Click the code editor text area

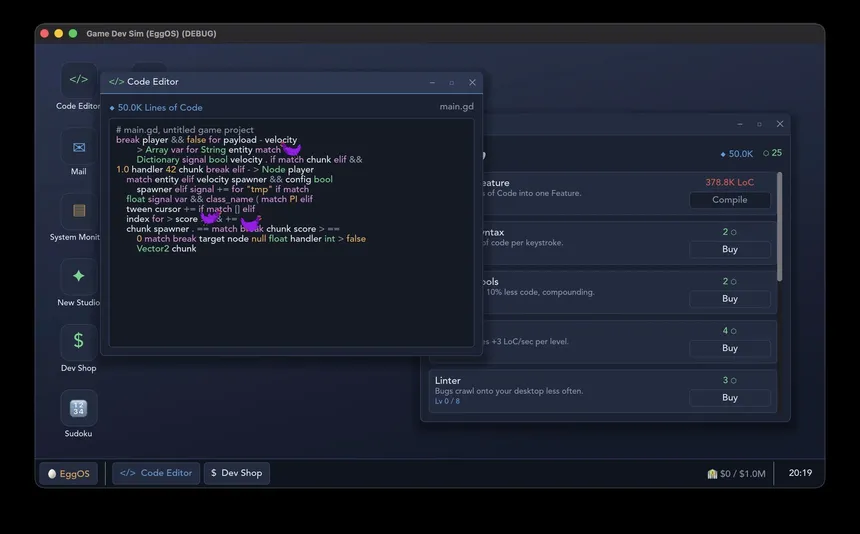click(x=291, y=232)
